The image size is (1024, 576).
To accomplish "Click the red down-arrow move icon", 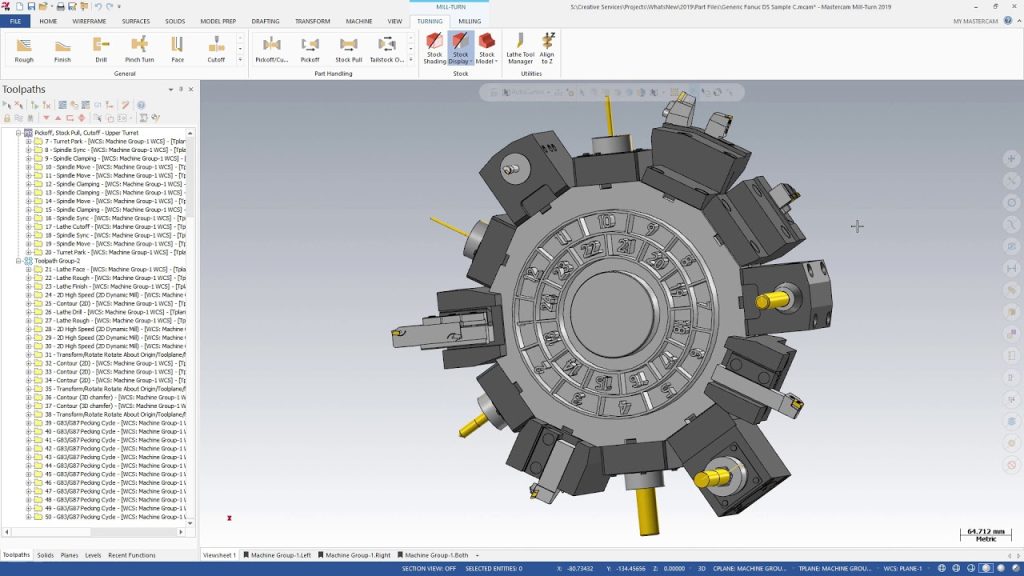I will (x=46, y=118).
